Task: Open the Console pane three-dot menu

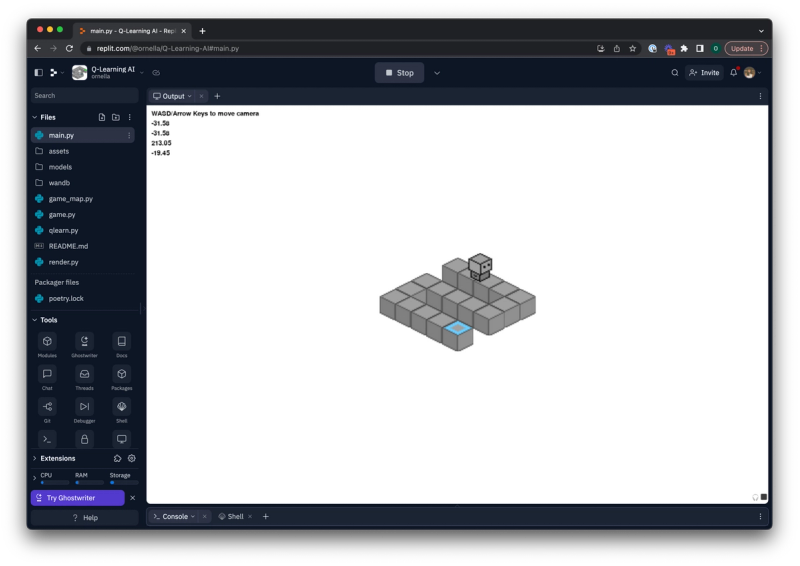Action: [760, 516]
